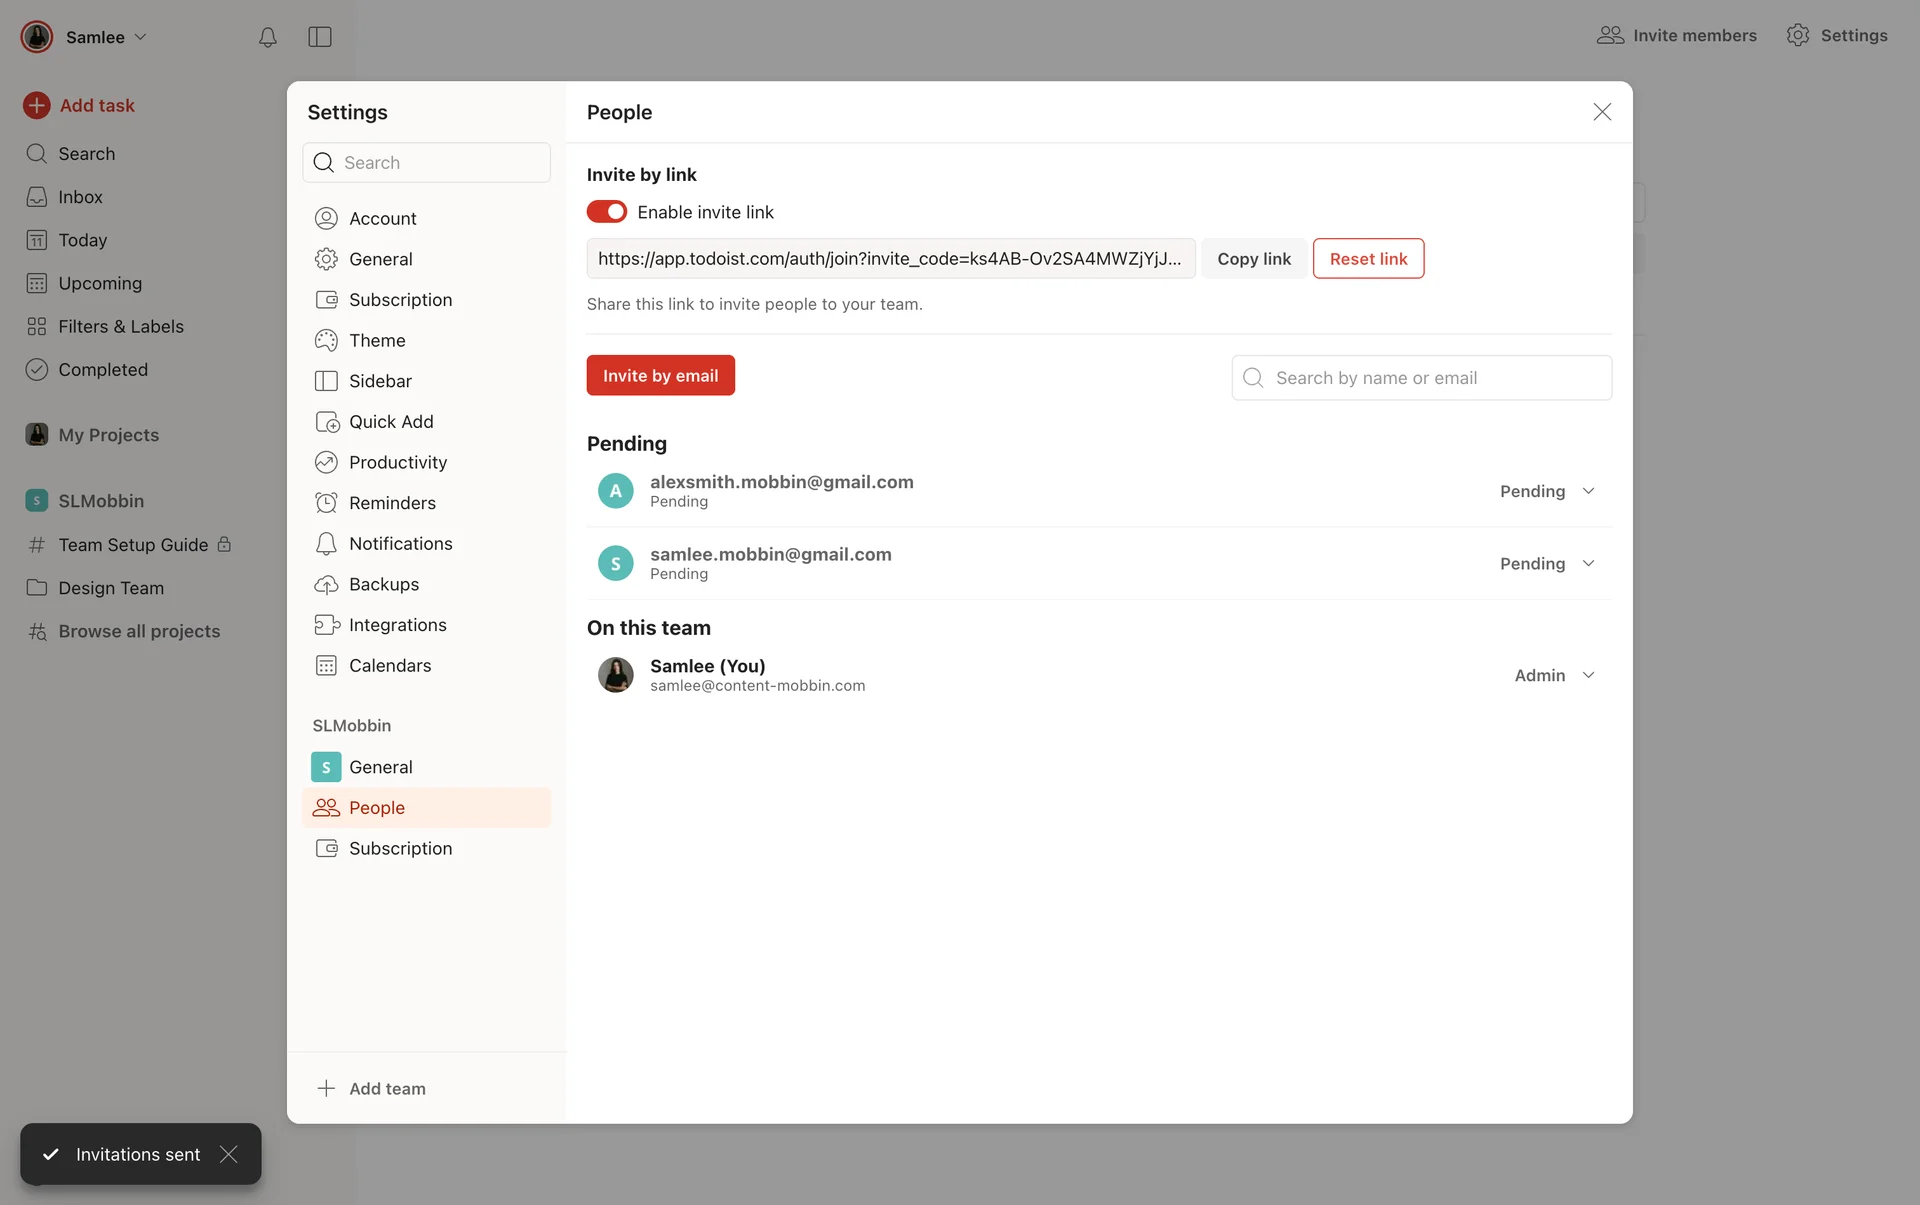Open Theme settings with palette icon
Screen dimensions: 1920x1205
click(x=377, y=340)
